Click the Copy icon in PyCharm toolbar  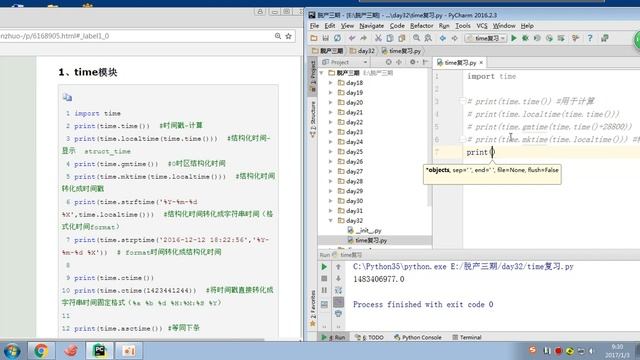coord(390,38)
